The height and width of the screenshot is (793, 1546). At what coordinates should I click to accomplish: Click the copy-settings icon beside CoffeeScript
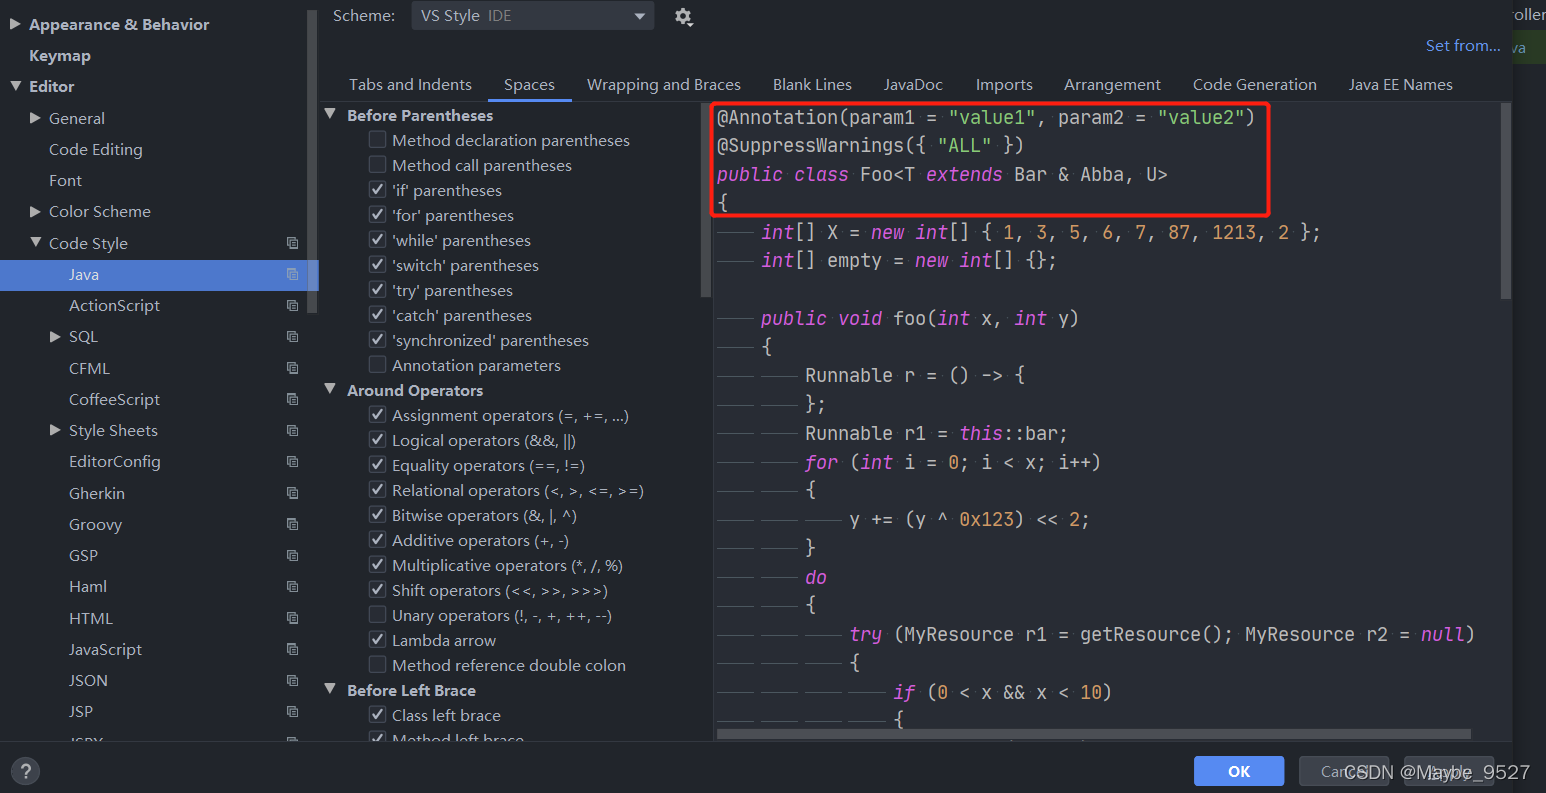tap(292, 399)
